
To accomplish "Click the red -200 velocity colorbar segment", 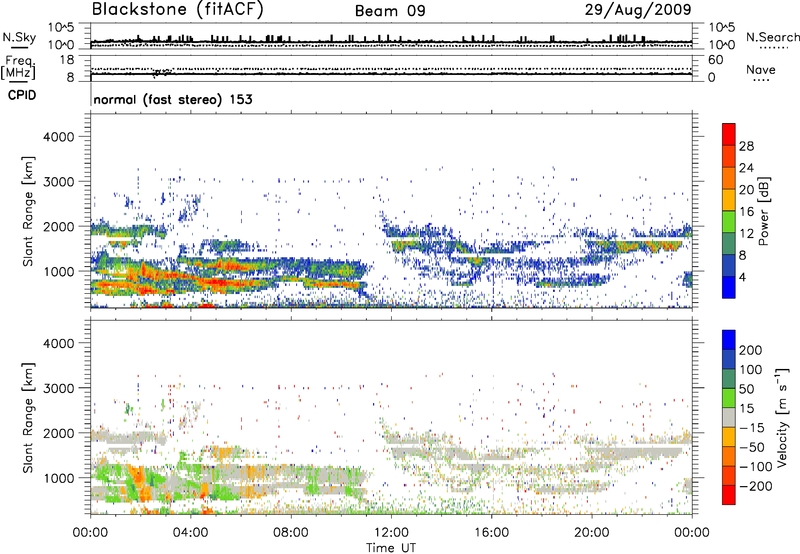I will pyautogui.click(x=729, y=495).
